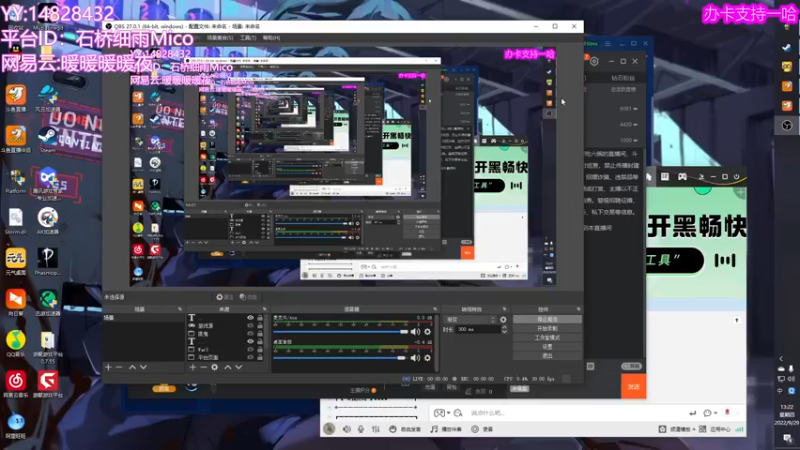Pop out the mixer panel dock icon
Viewport: 800px width, 450px height.
[435, 309]
